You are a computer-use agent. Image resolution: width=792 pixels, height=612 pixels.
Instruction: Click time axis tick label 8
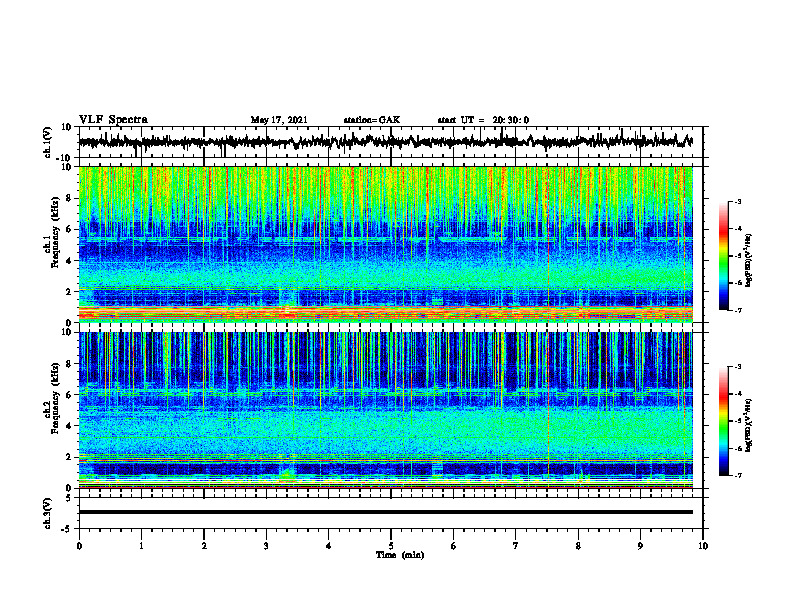(x=578, y=546)
